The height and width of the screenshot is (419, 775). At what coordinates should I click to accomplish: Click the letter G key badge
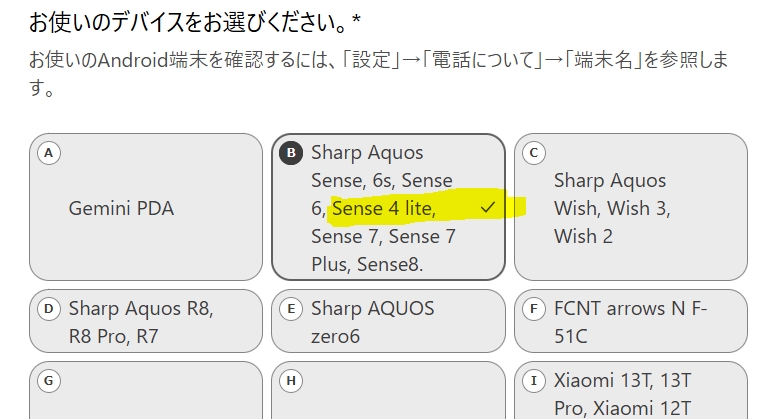coord(47,381)
